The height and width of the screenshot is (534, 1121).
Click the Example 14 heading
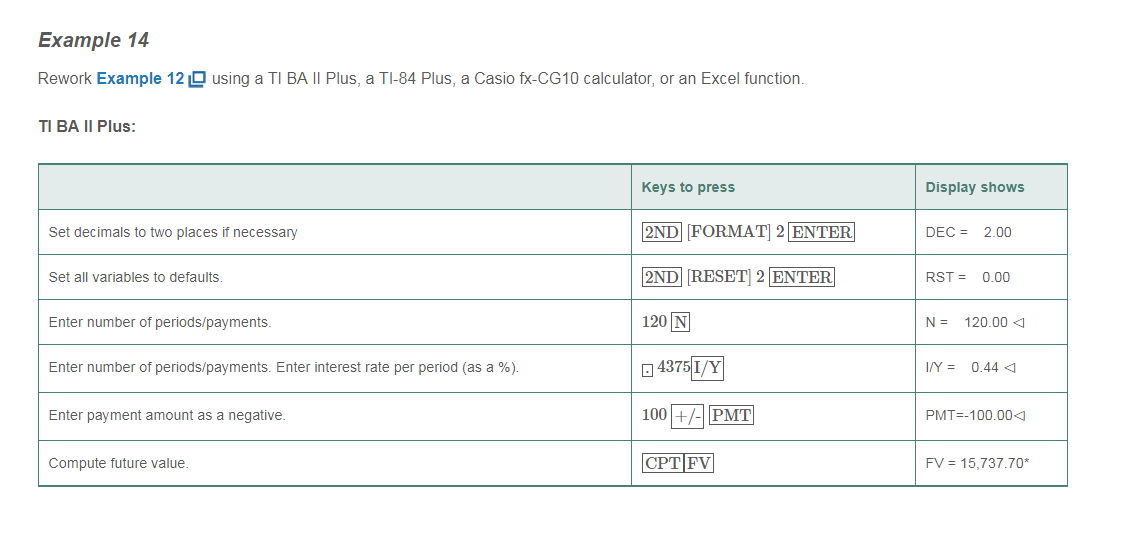click(93, 40)
